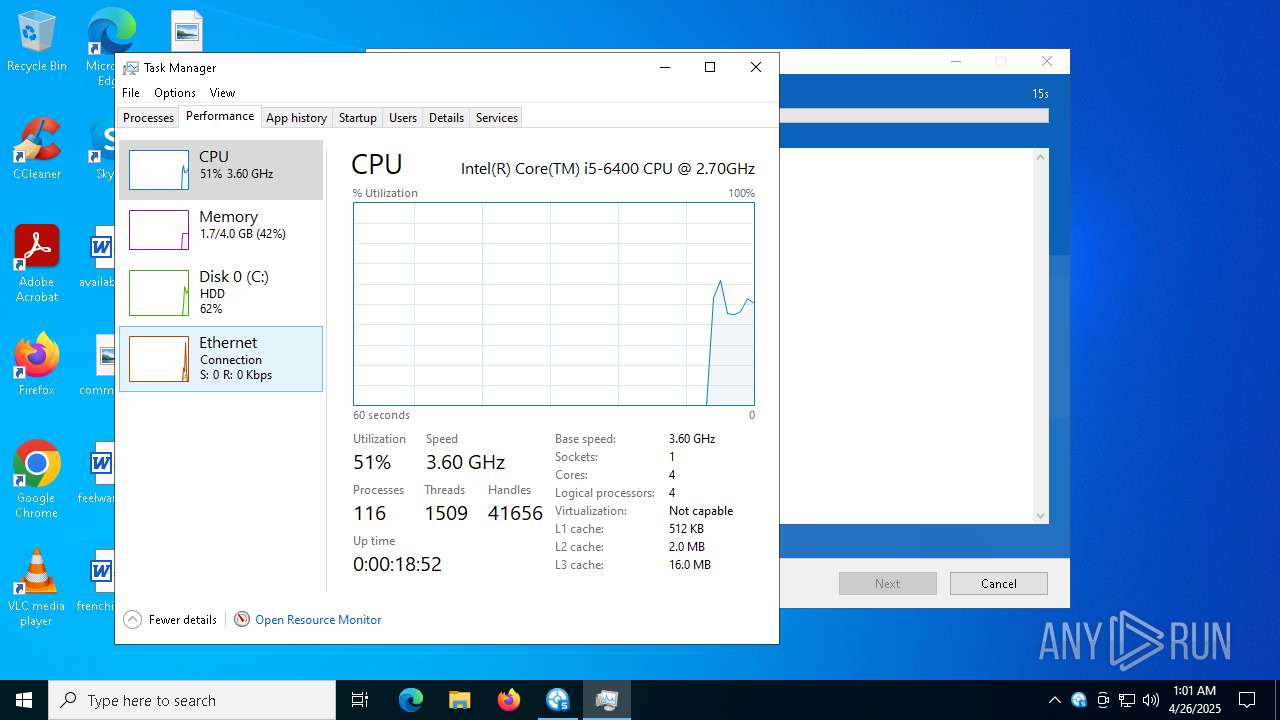
Task: Open Edge from the taskbar
Action: (x=411, y=700)
